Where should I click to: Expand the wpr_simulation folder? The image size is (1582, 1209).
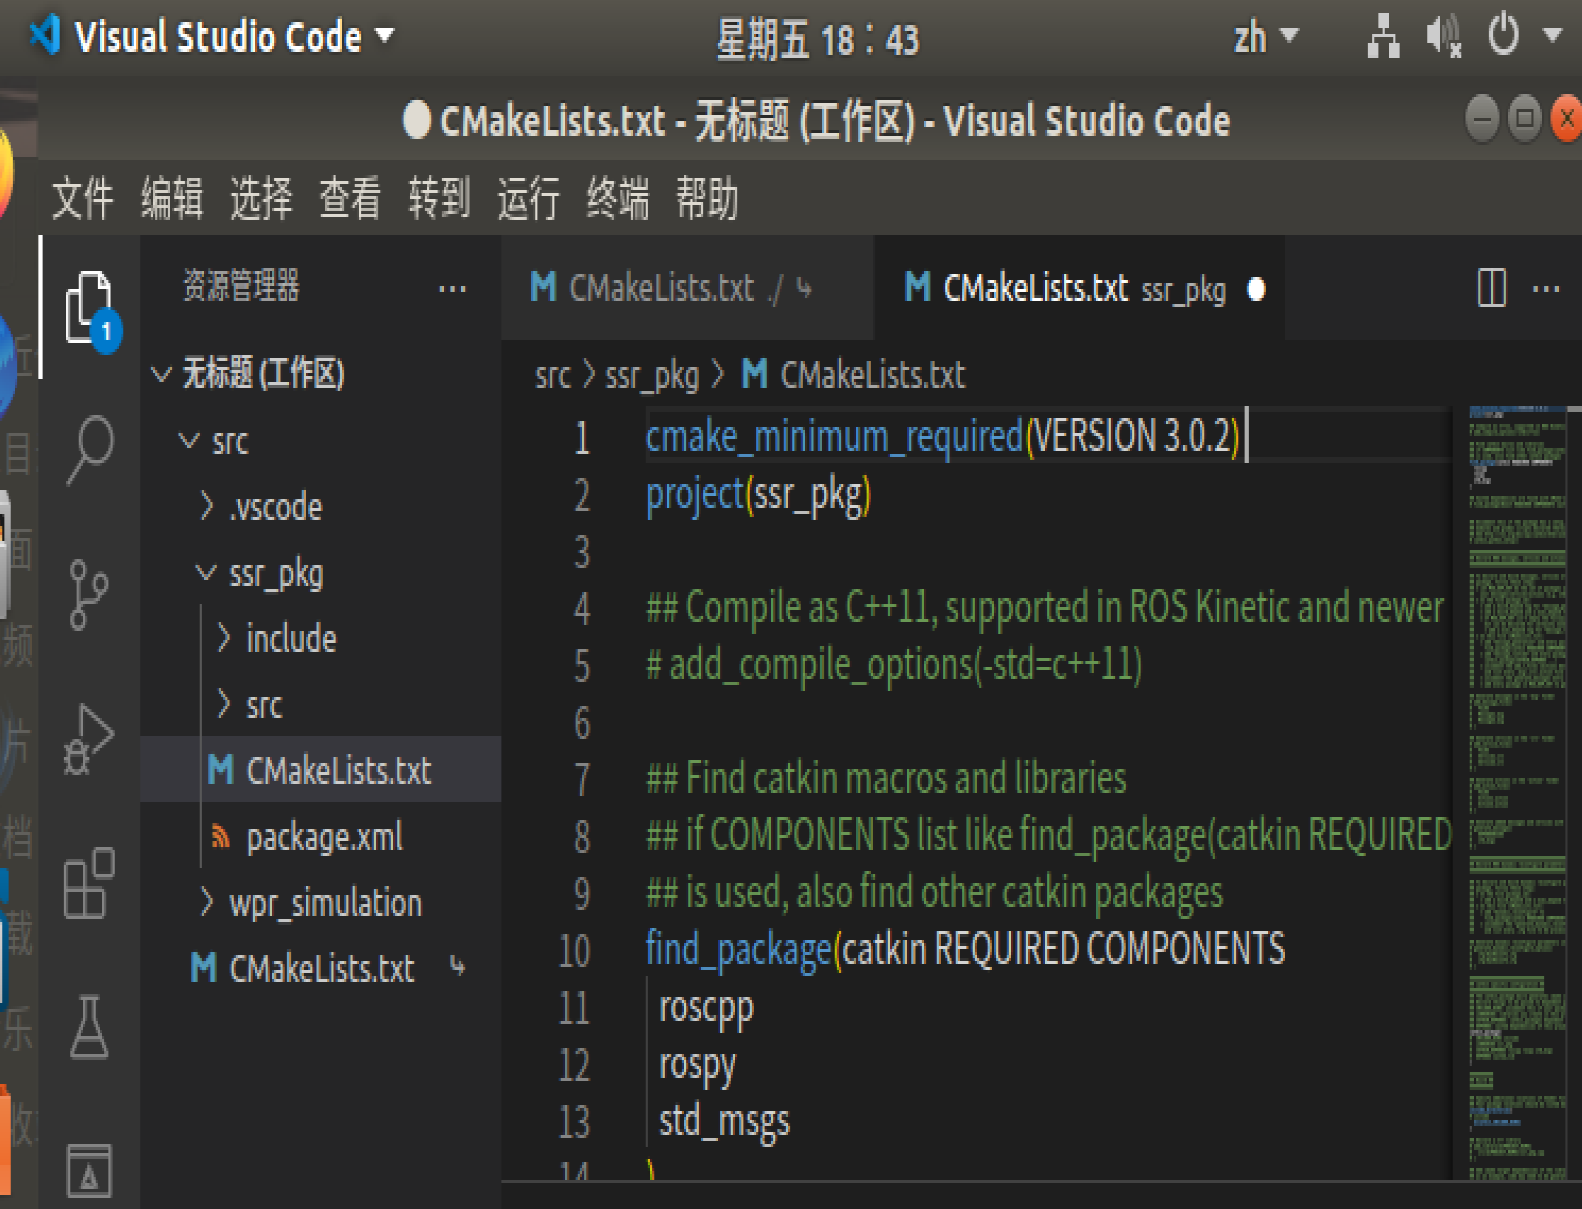pos(206,902)
